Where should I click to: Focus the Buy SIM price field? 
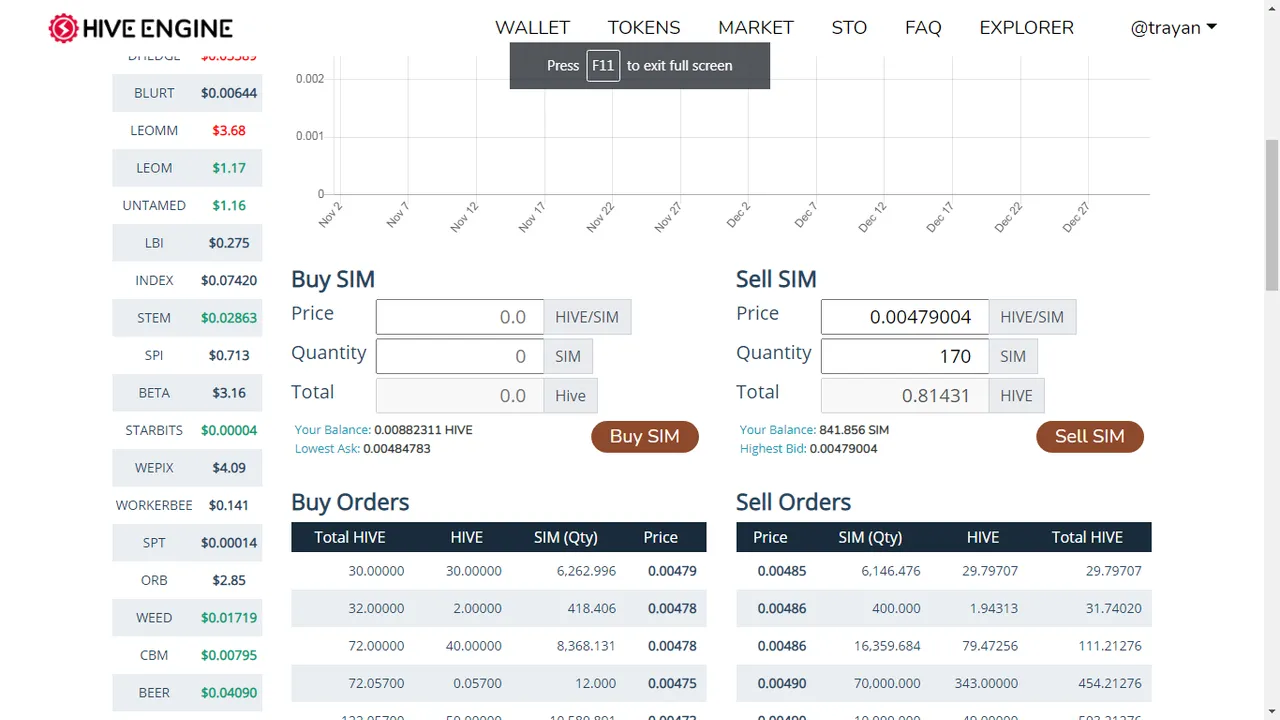460,317
